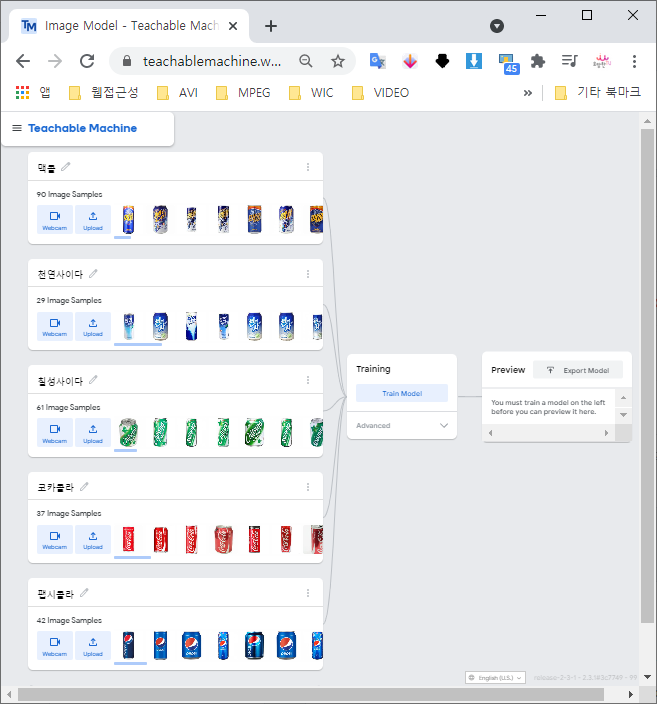
Task: Select the first 천연사이다 can sample thumbnail
Action: coord(129,326)
